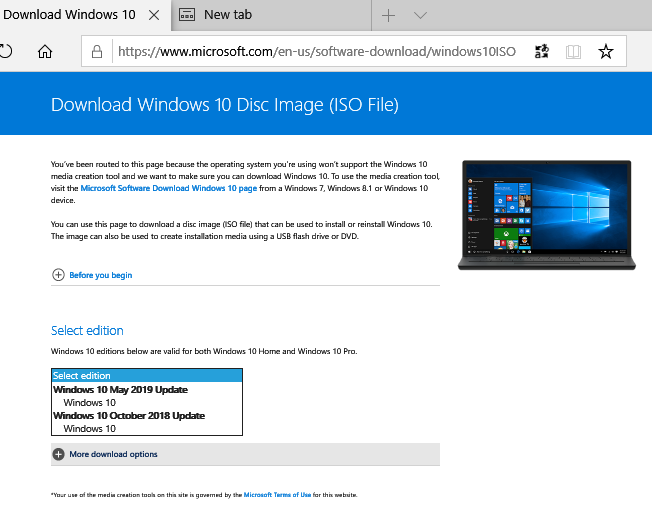Click Windows 10 May 2019 Update group label
This screenshot has width=652, height=513.
click(120, 390)
